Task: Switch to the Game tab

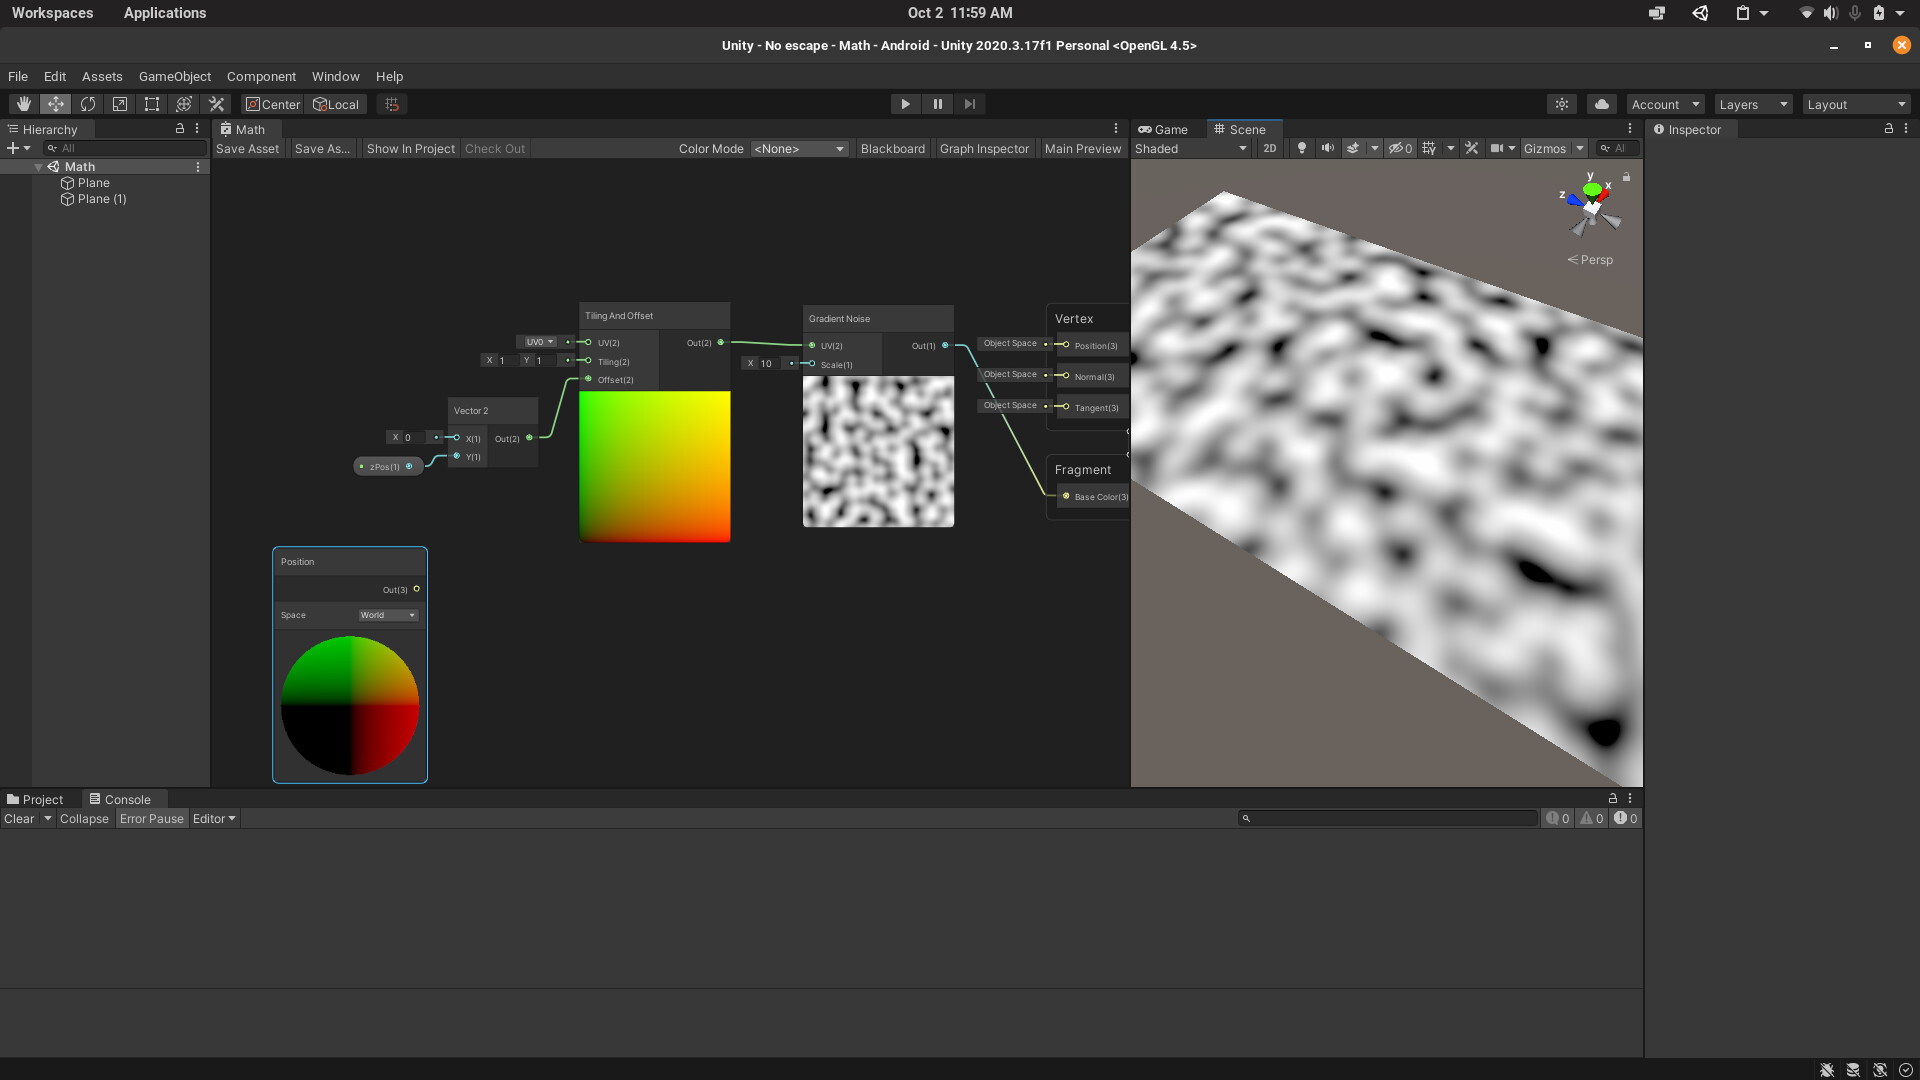Action: (x=1164, y=130)
